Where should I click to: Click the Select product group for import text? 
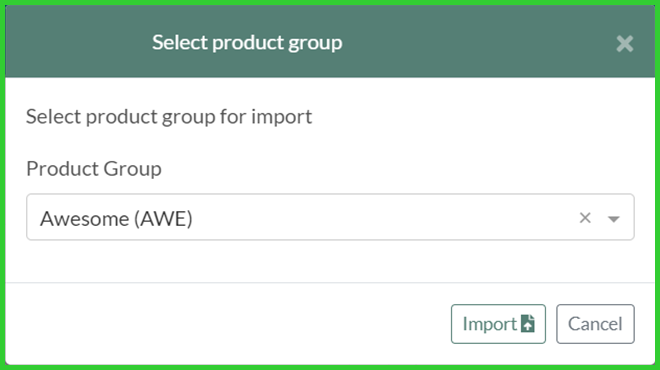[x=169, y=117]
